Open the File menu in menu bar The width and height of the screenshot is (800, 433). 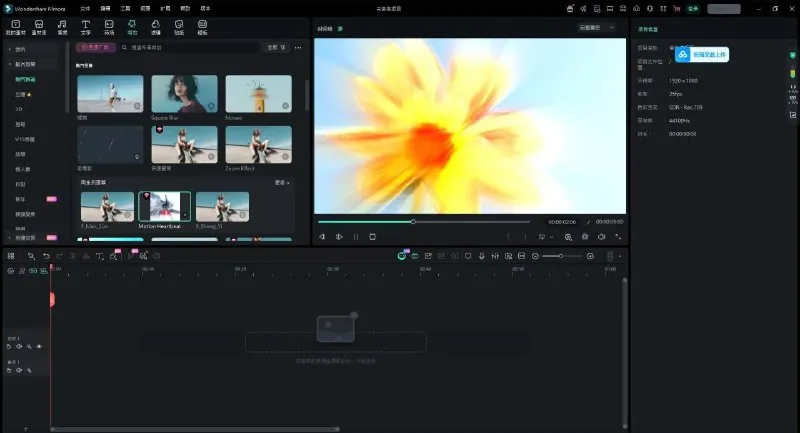(x=83, y=8)
